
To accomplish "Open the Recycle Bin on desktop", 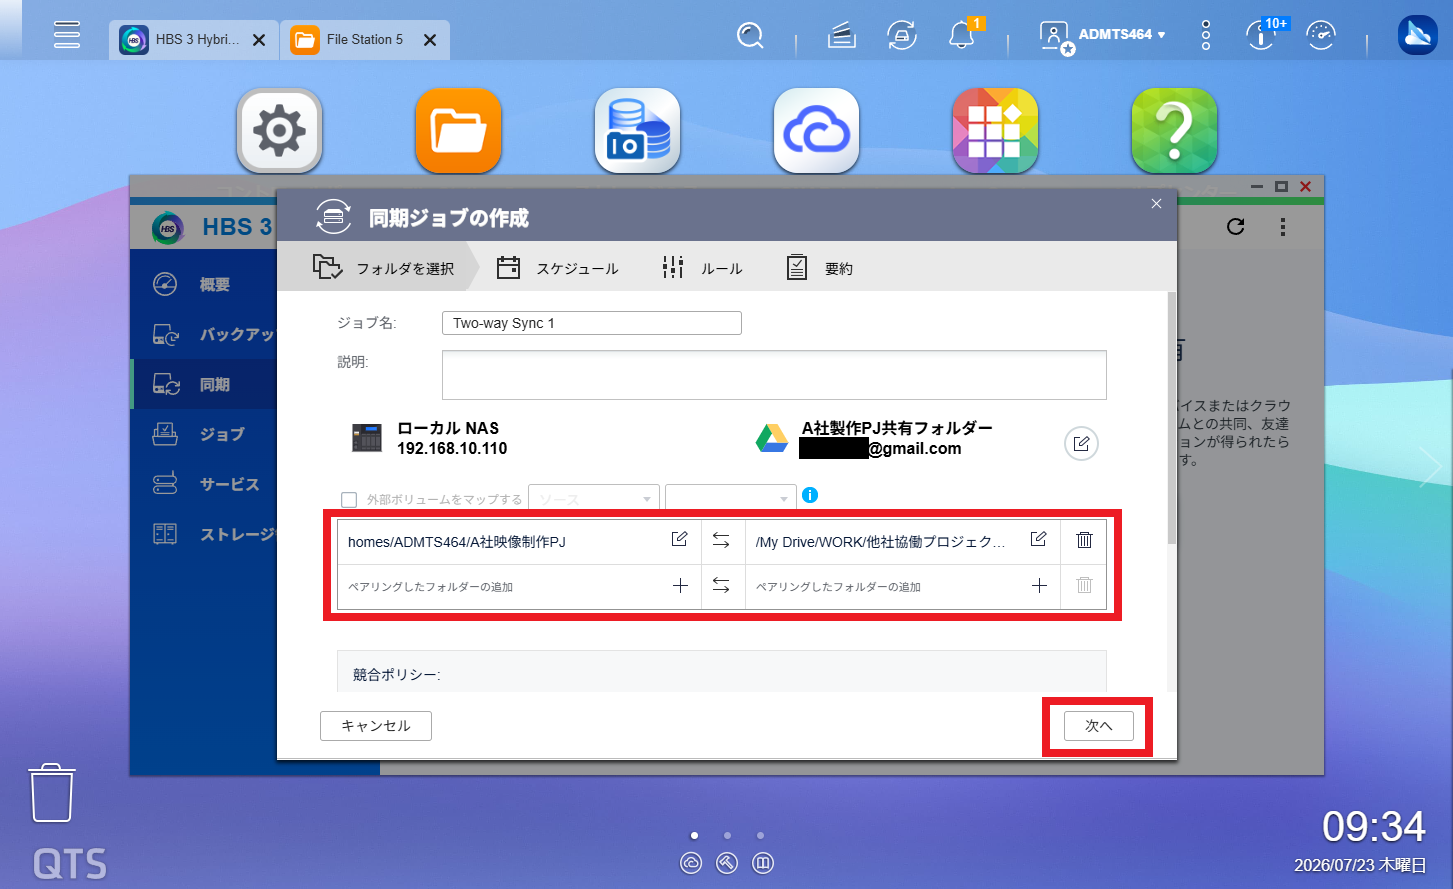I will point(51,793).
